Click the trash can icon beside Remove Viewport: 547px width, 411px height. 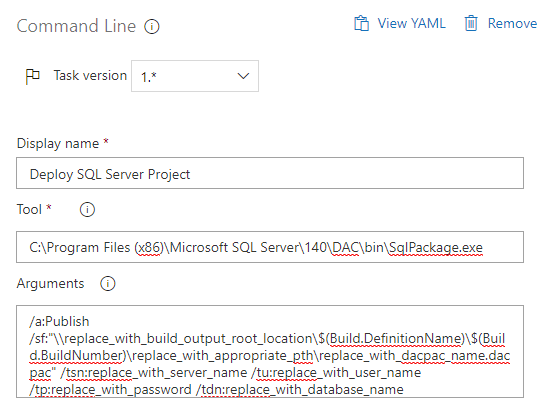coord(471,23)
